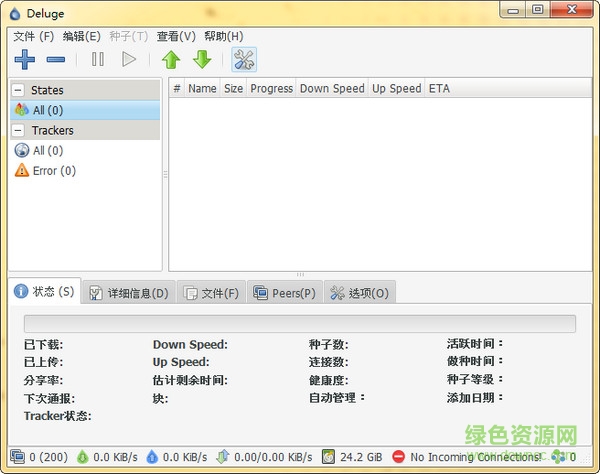Resume torrent with play icon
The width and height of the screenshot is (600, 474).
coord(128,59)
